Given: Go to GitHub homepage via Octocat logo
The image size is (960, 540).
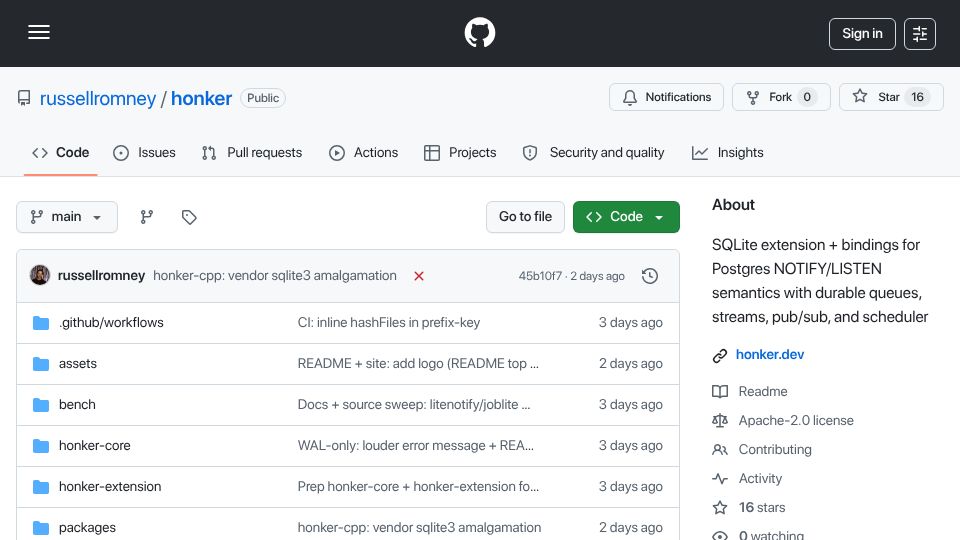Looking at the screenshot, I should tap(479, 32).
